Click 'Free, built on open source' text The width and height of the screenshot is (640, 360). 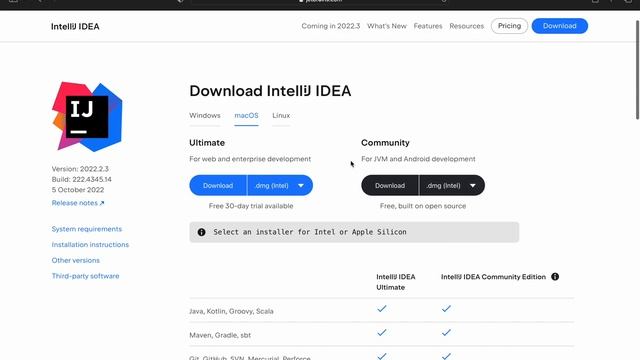tap(423, 206)
